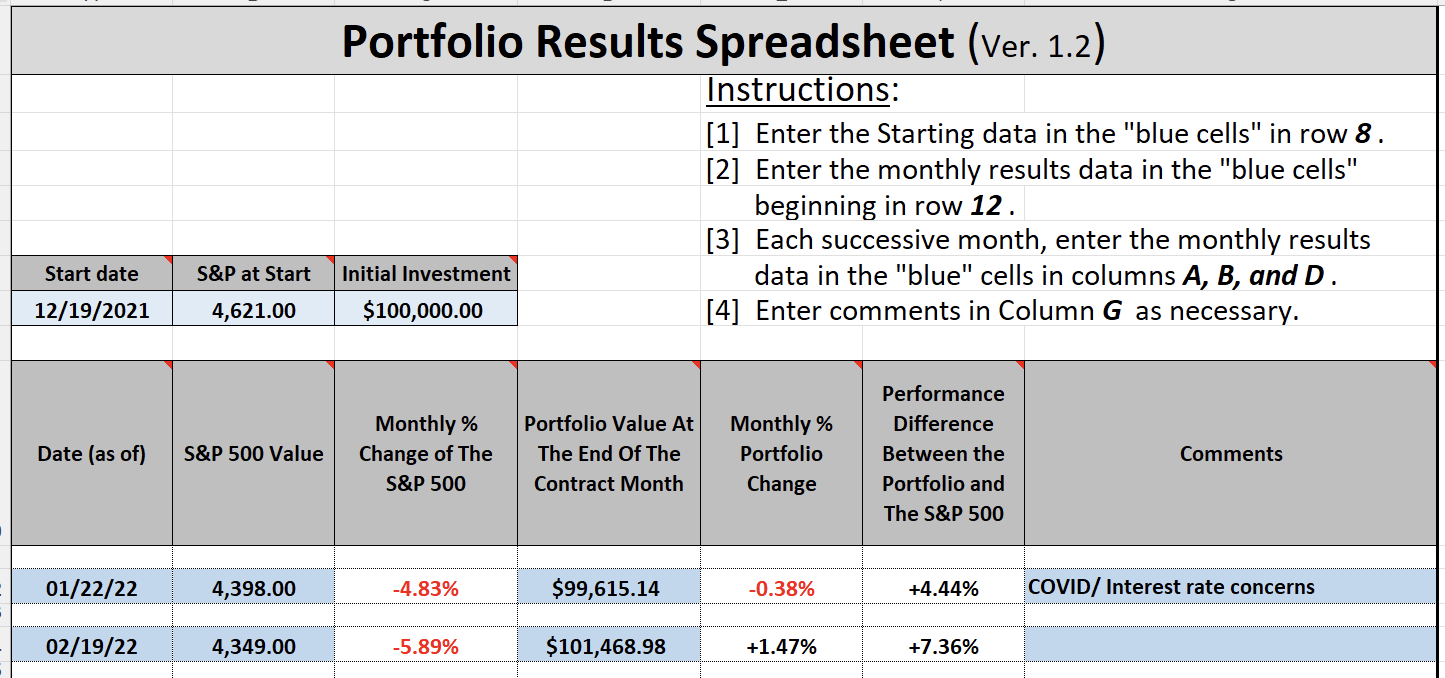Click the $99,615.14 portfolio value cell
Viewport: 1445px width, 678px height.
(x=608, y=588)
